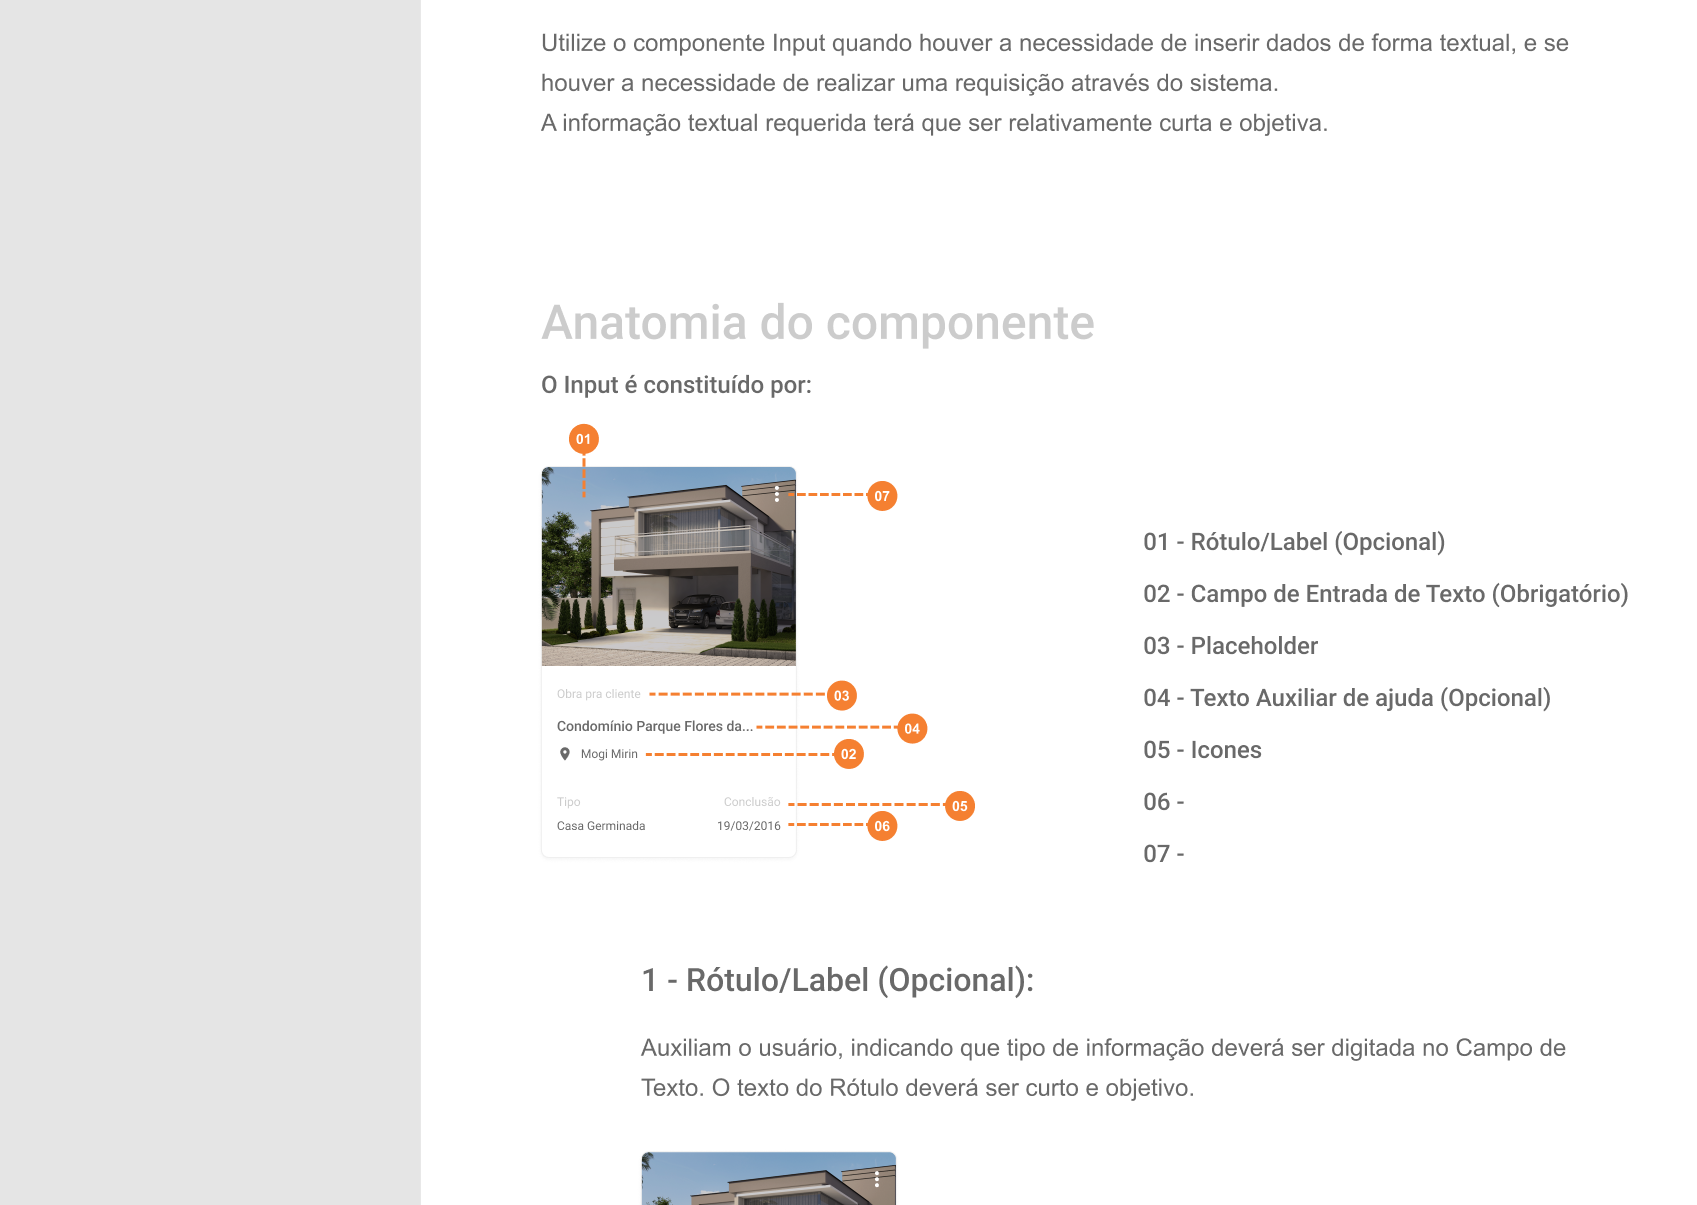Click the 'Casa Germinada' value

click(601, 826)
